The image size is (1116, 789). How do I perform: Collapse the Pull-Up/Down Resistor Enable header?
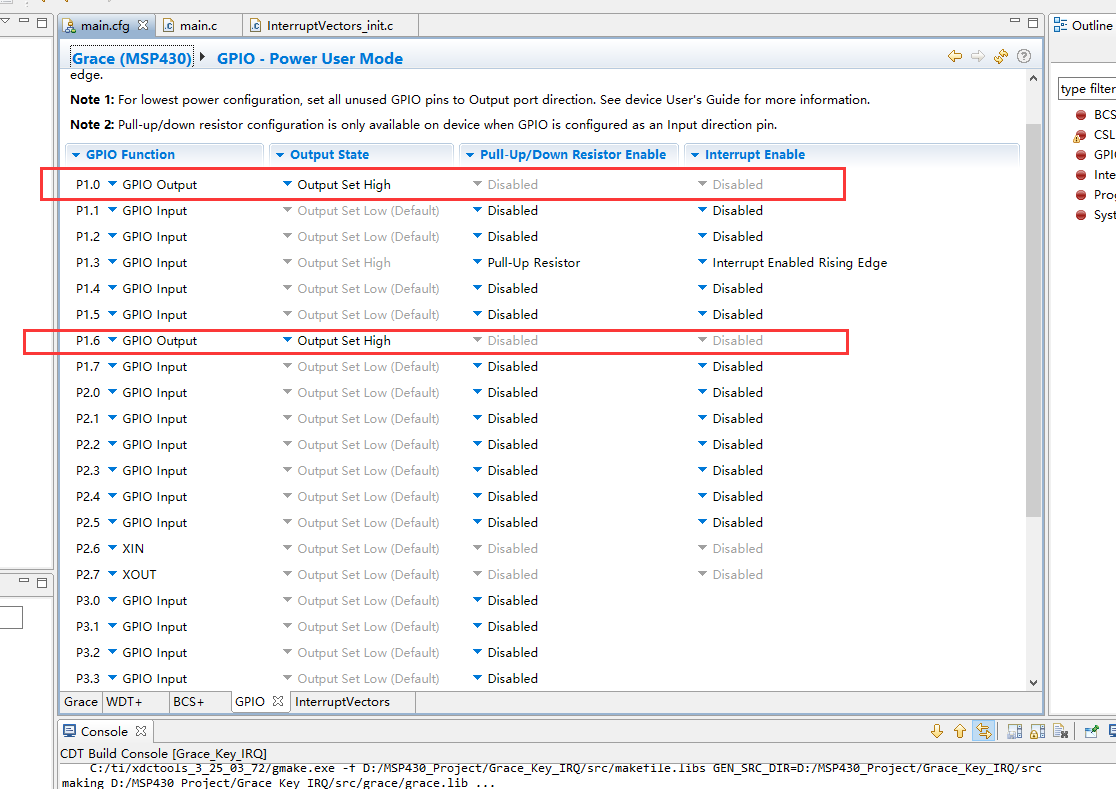(x=470, y=154)
